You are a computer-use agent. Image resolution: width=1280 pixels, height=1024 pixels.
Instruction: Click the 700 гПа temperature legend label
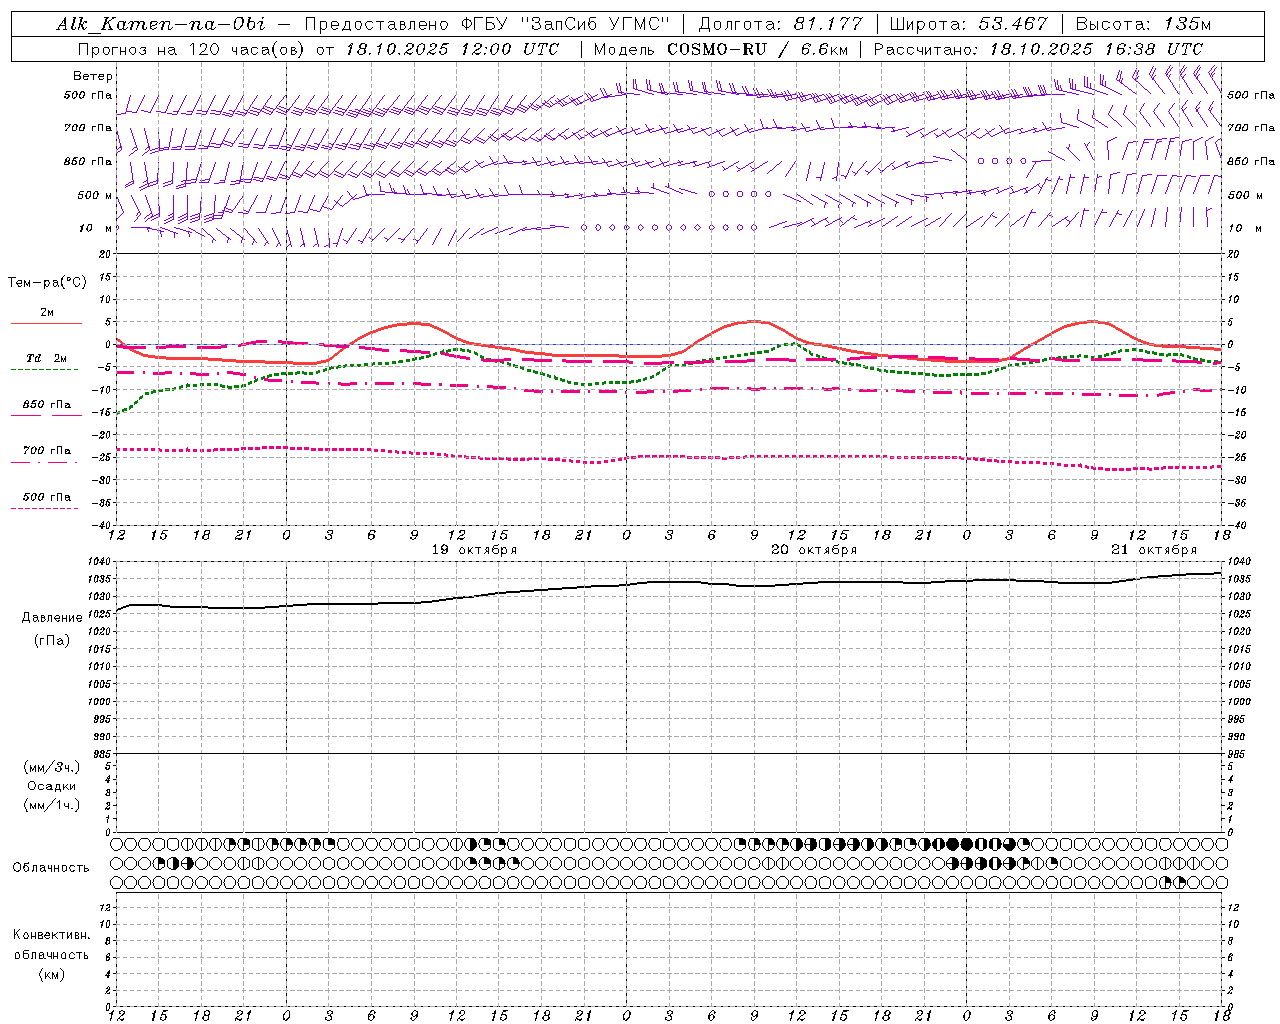(47, 450)
